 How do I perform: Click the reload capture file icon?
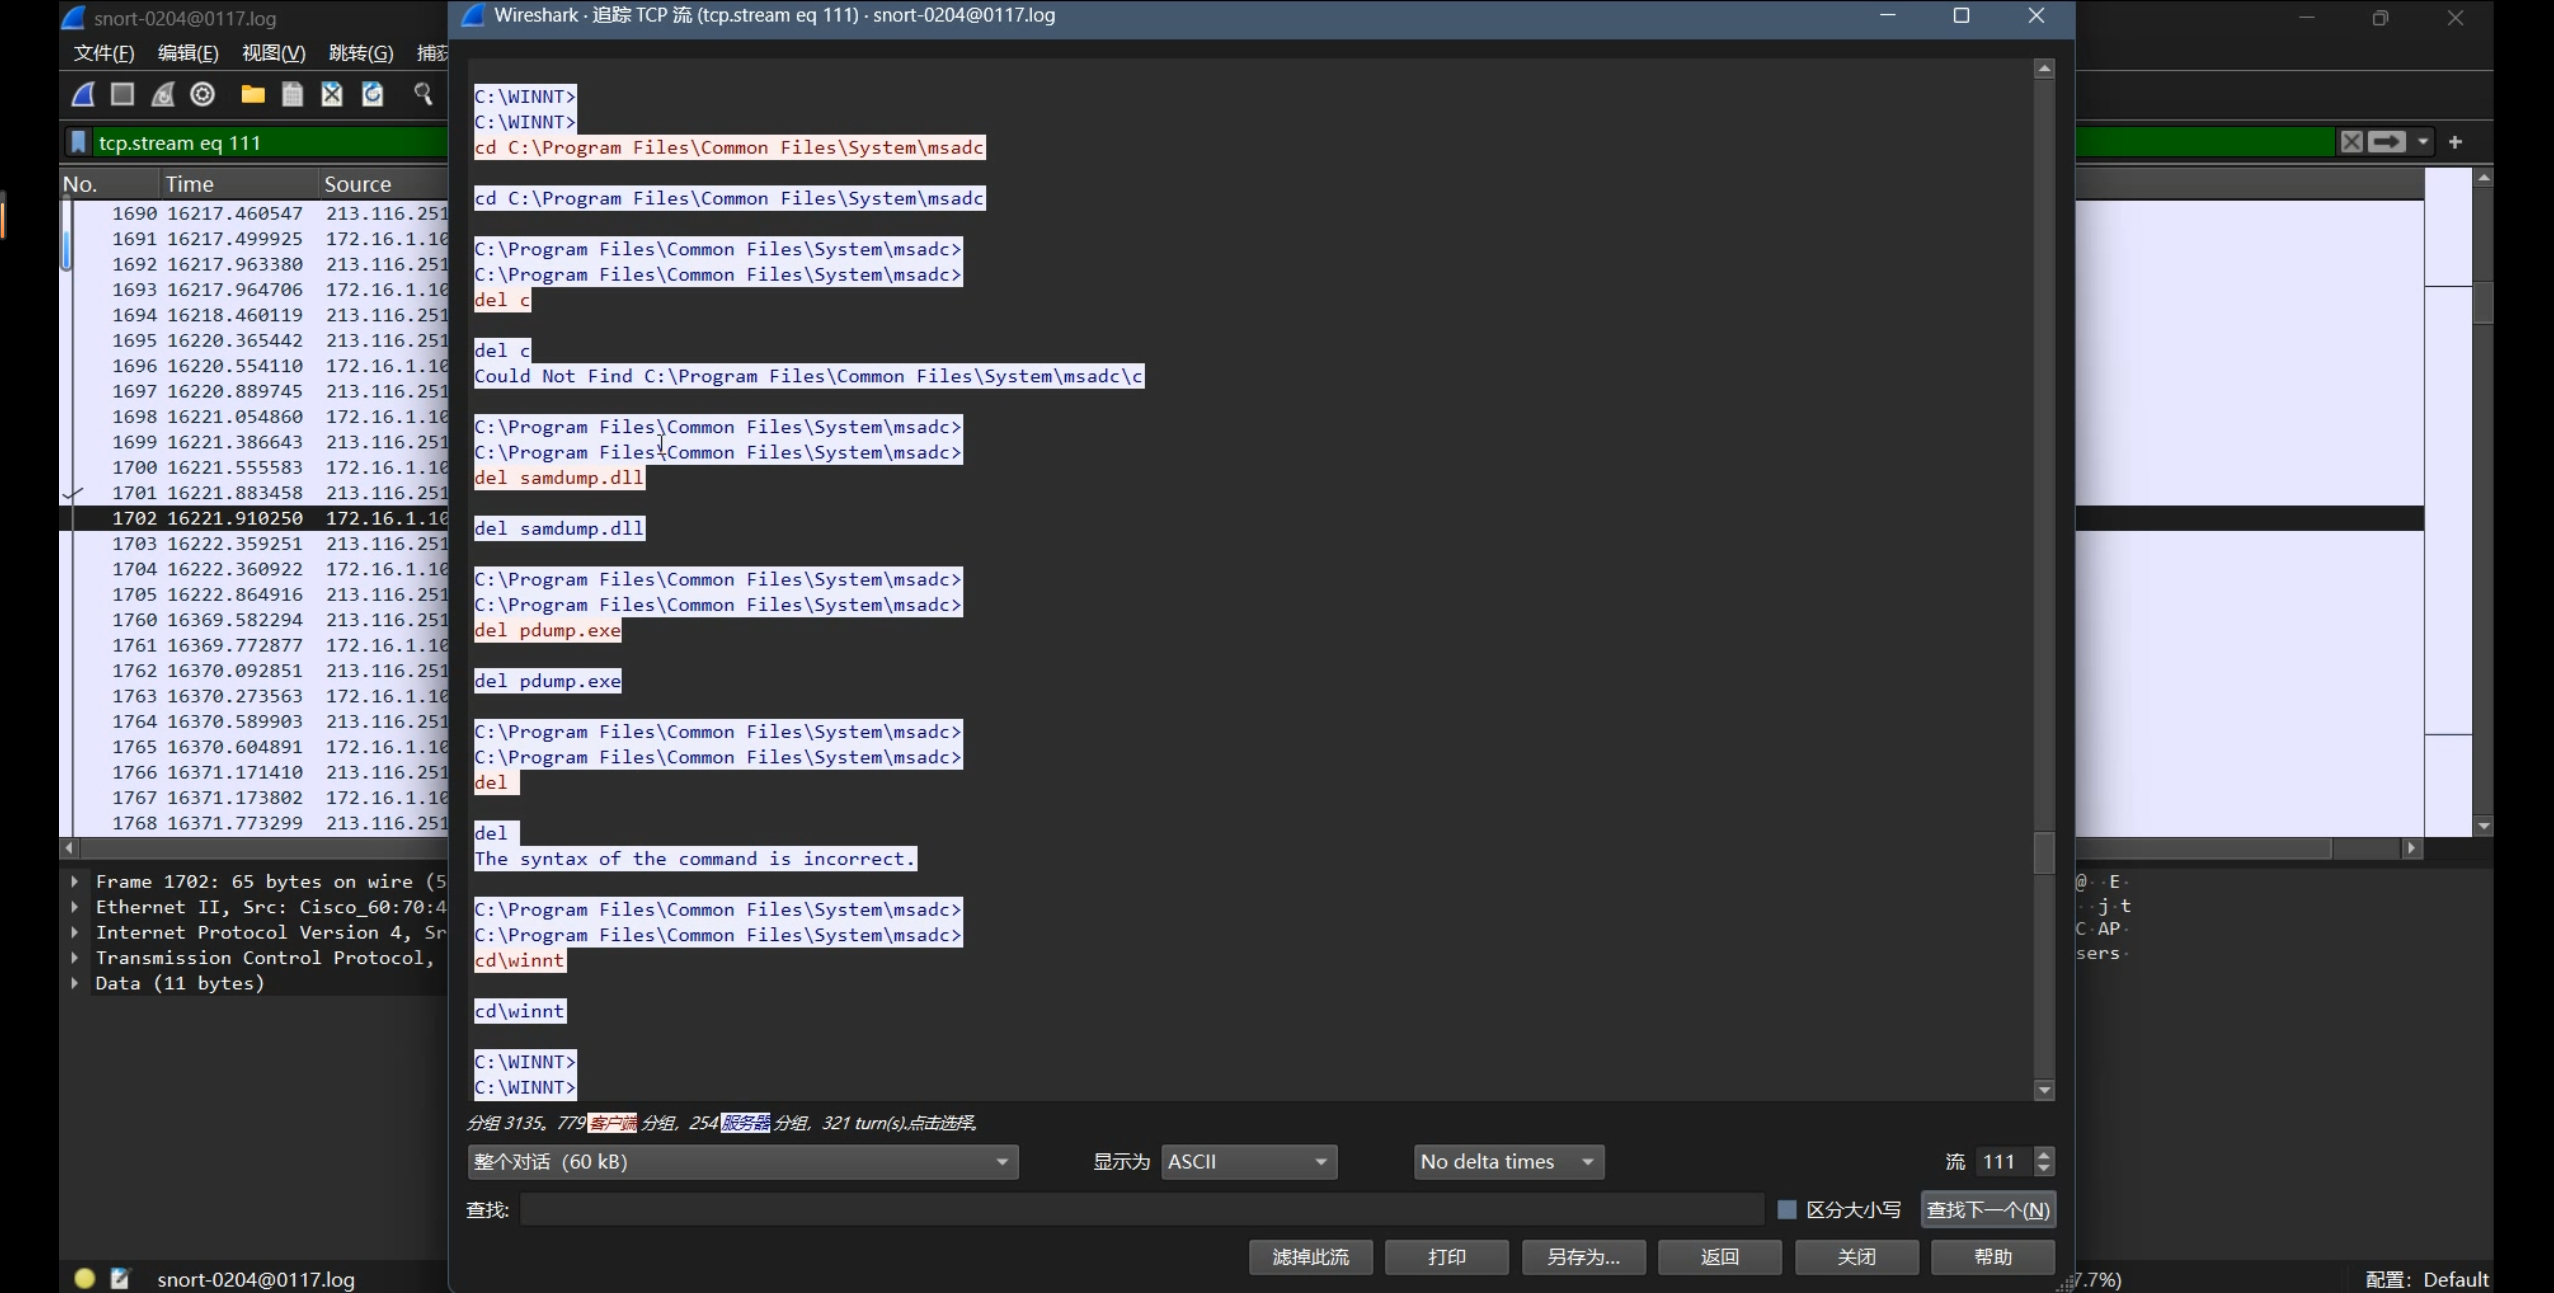(x=372, y=94)
